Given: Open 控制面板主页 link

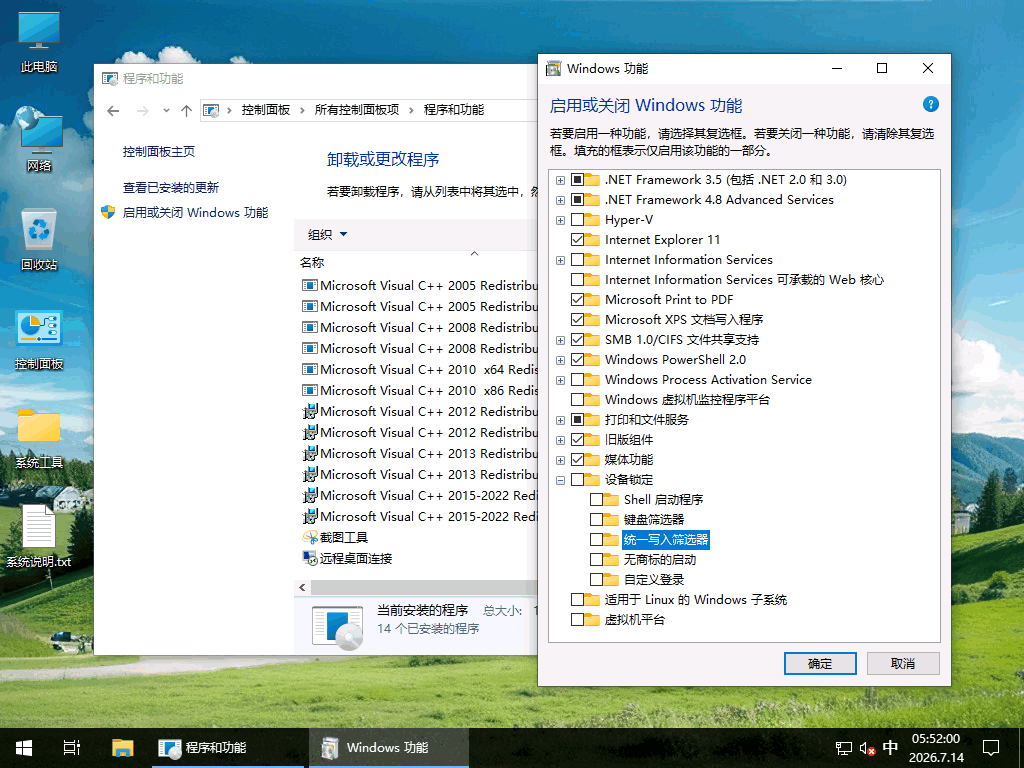Looking at the screenshot, I should 159,152.
